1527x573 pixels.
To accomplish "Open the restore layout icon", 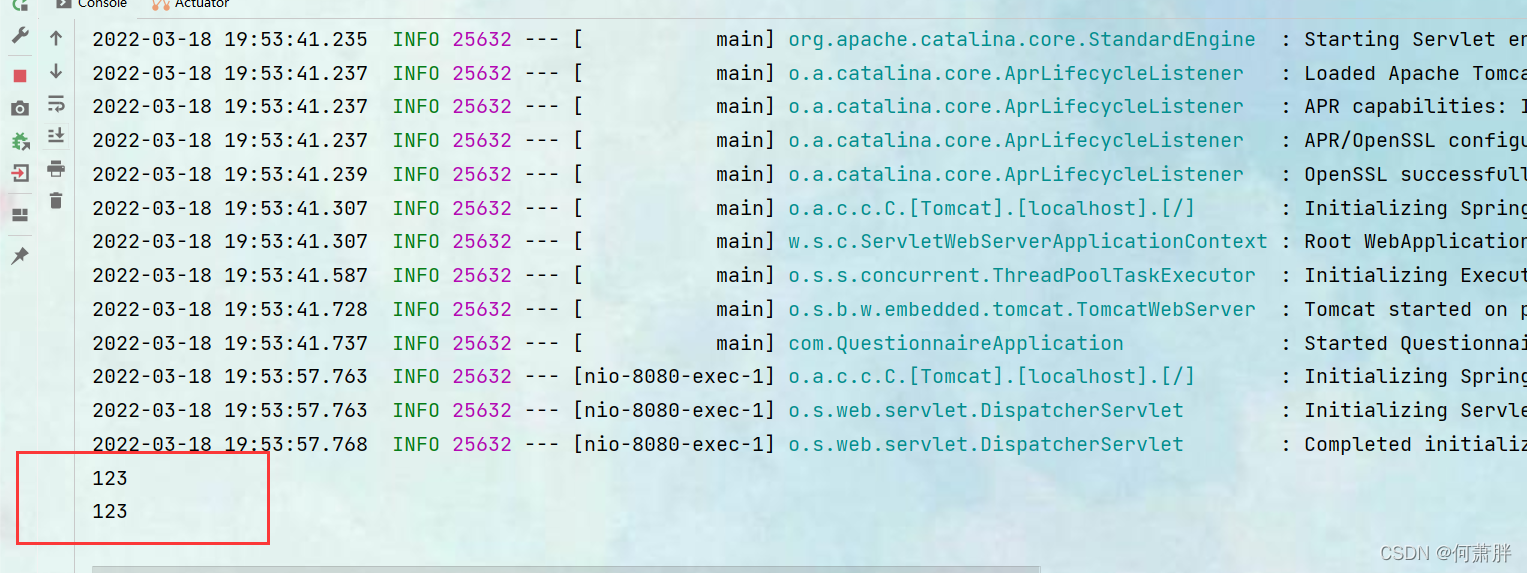I will [20, 214].
